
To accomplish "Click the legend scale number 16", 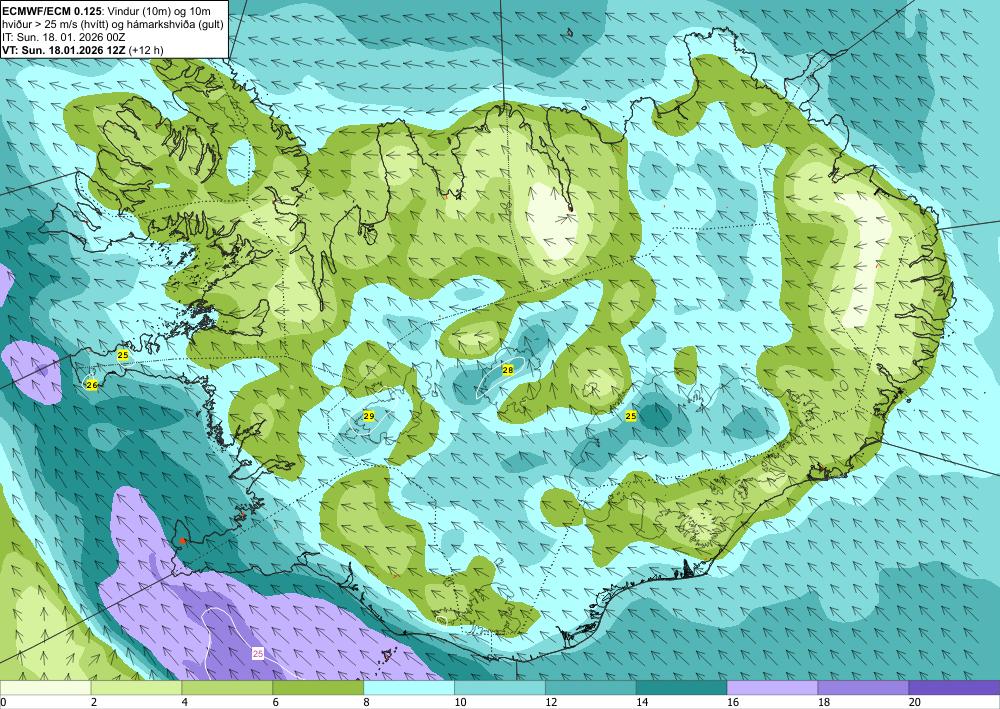I will tap(733, 703).
